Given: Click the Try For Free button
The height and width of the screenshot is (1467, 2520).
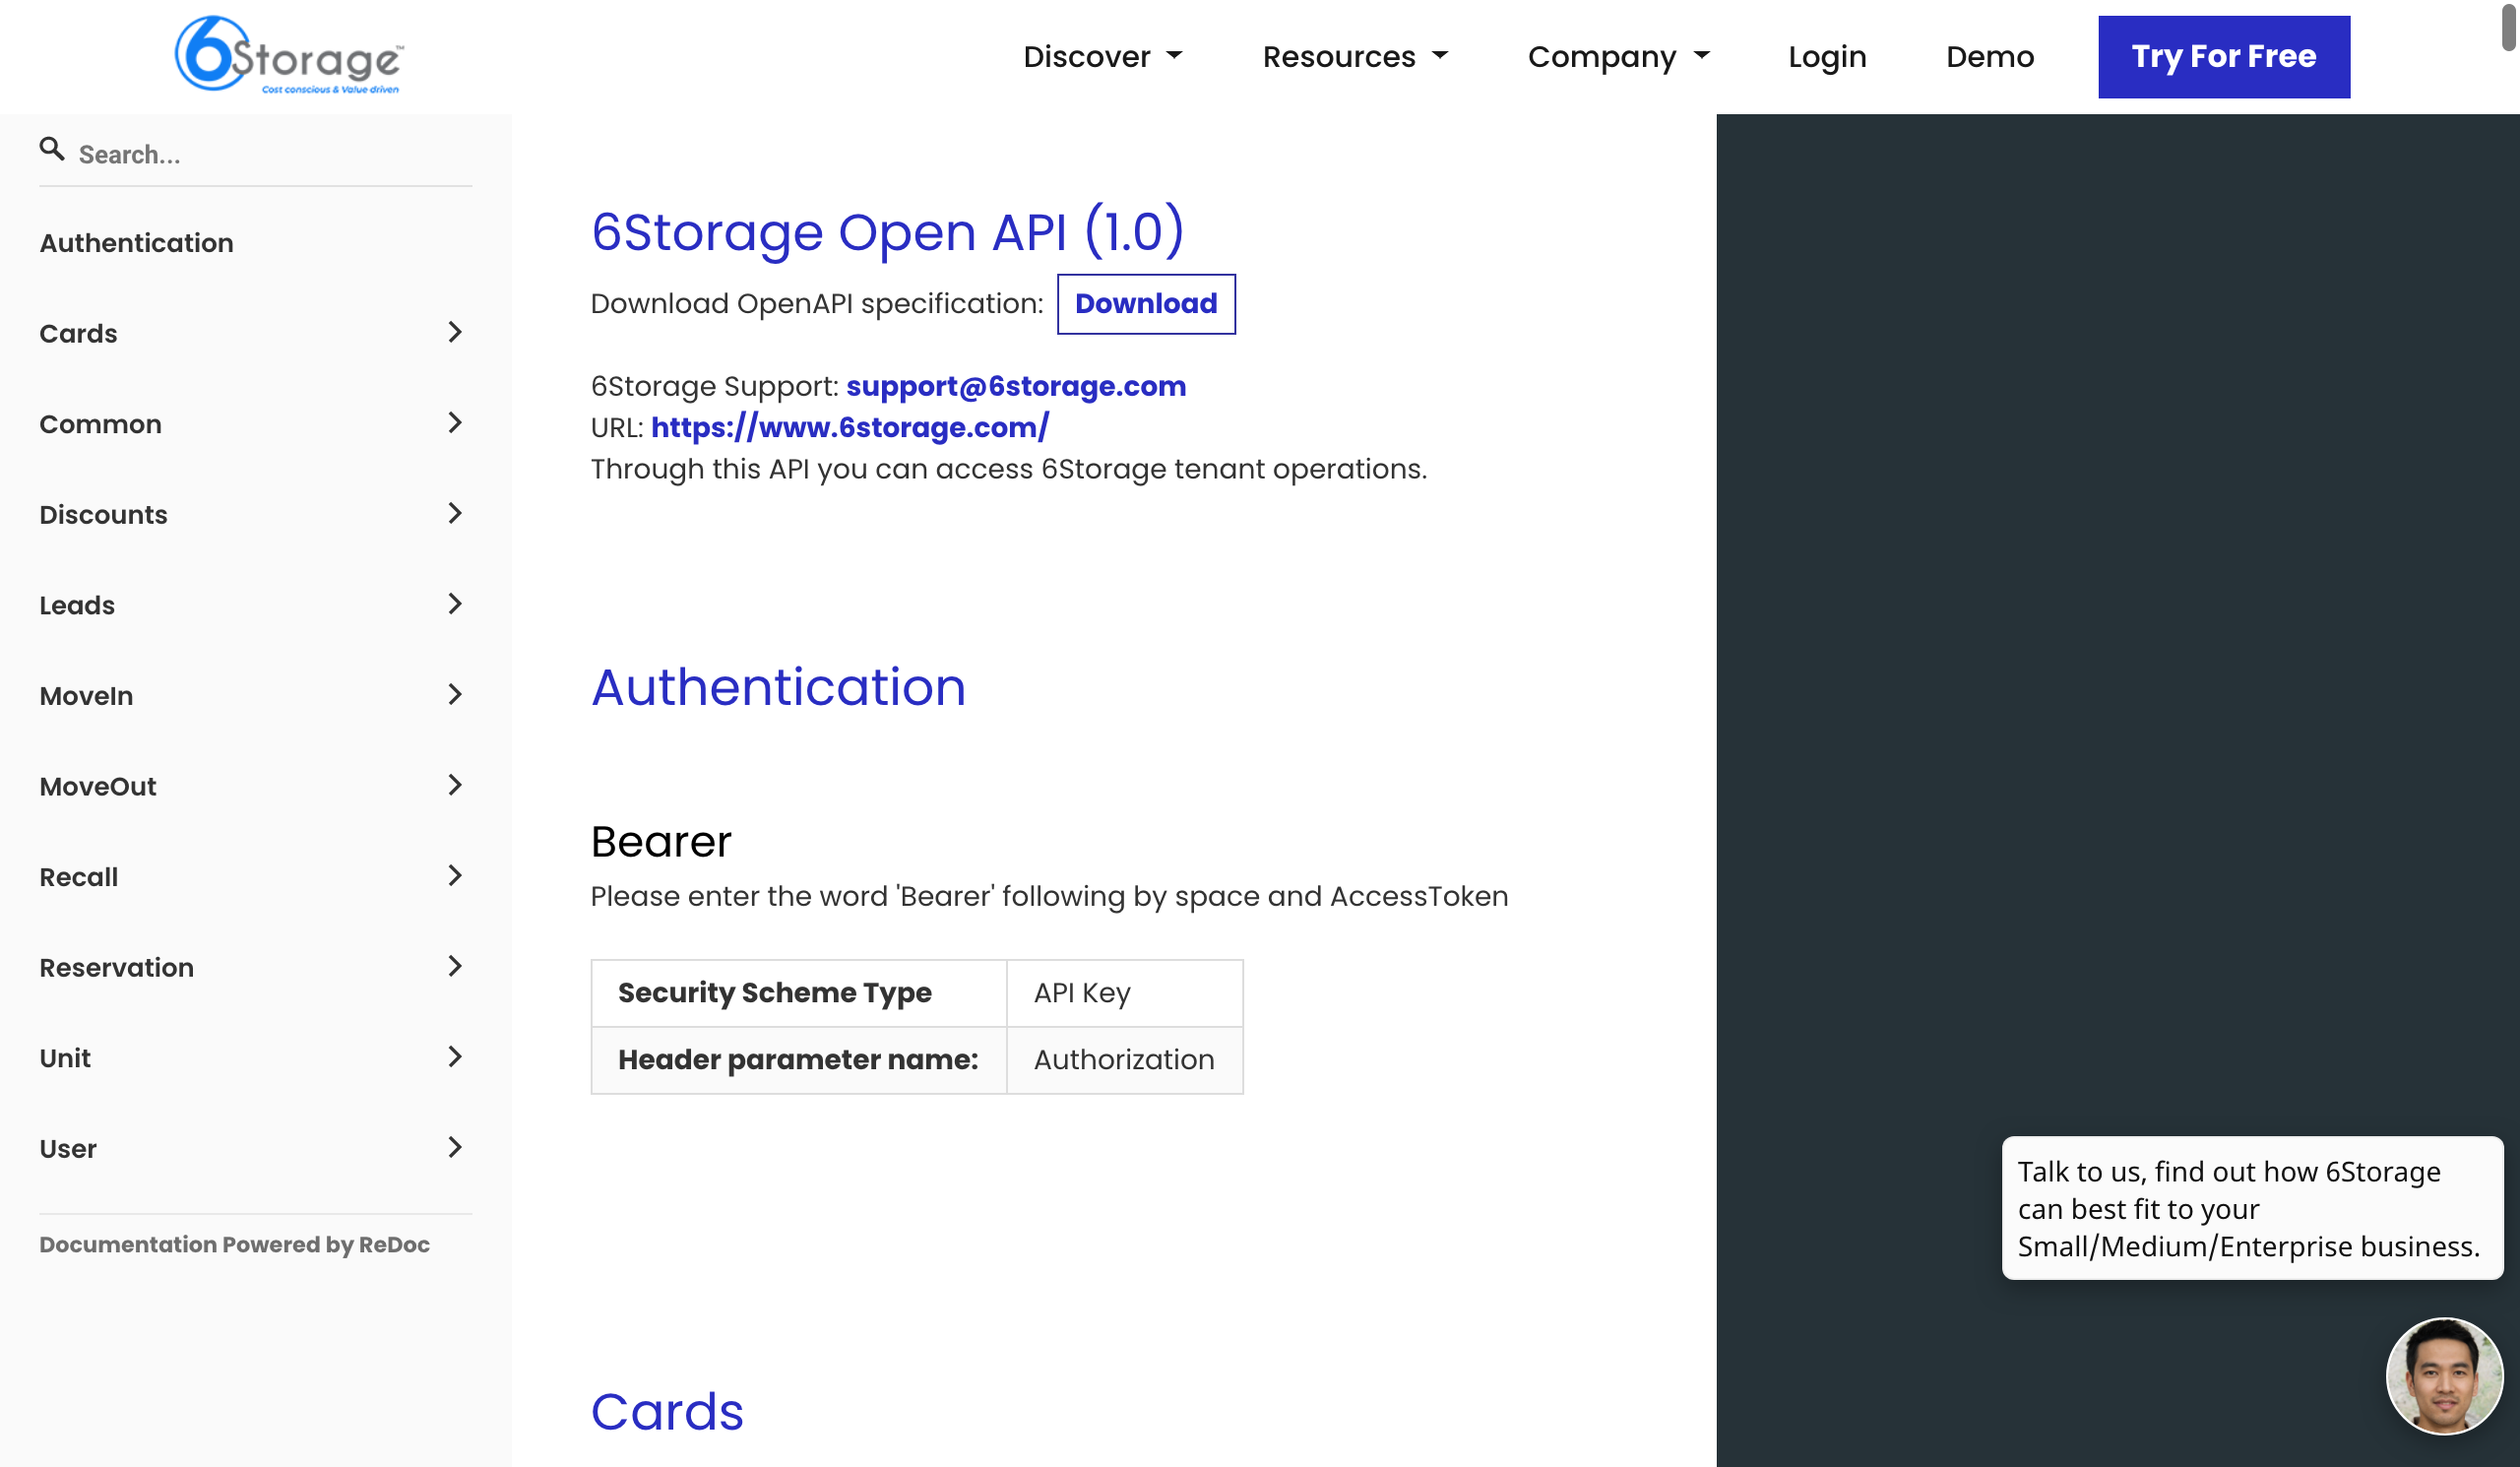Looking at the screenshot, I should tap(2224, 57).
